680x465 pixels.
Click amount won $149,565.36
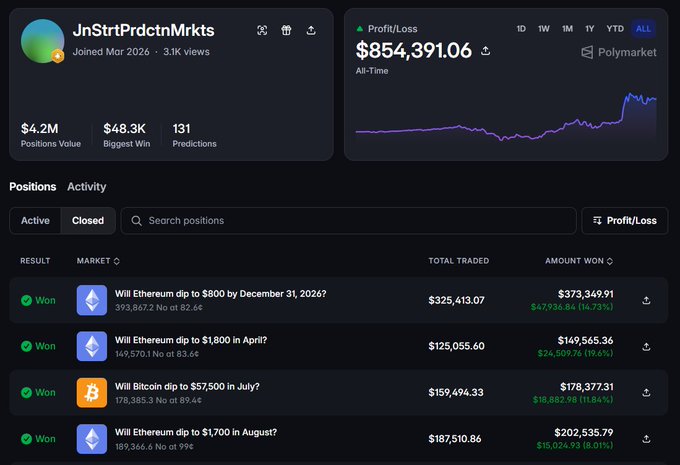585,341
